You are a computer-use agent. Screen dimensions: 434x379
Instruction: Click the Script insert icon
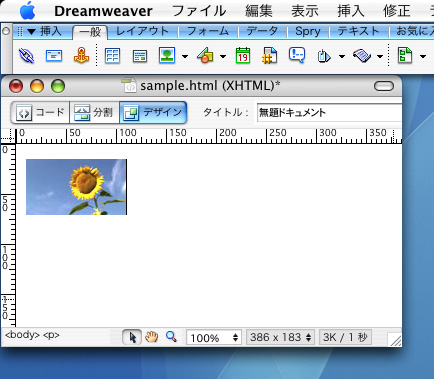(x=362, y=56)
